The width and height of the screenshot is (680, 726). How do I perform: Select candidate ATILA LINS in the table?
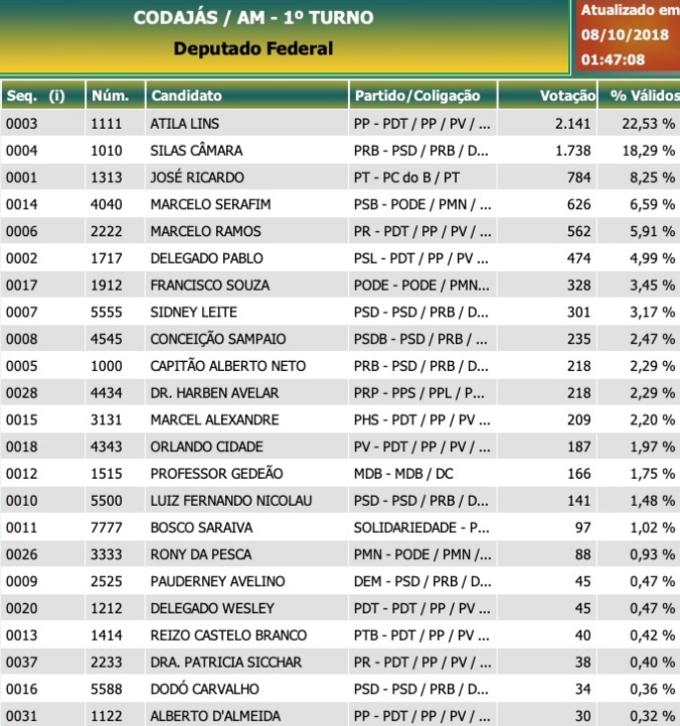(184, 124)
